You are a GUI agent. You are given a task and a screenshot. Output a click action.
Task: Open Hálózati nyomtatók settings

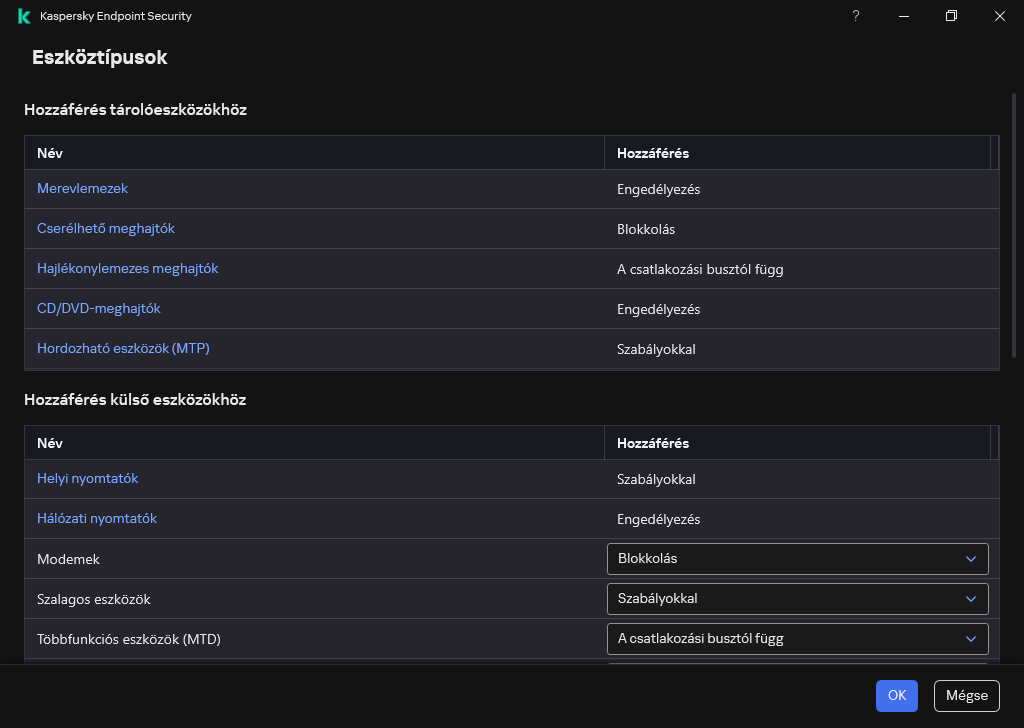coord(96,518)
